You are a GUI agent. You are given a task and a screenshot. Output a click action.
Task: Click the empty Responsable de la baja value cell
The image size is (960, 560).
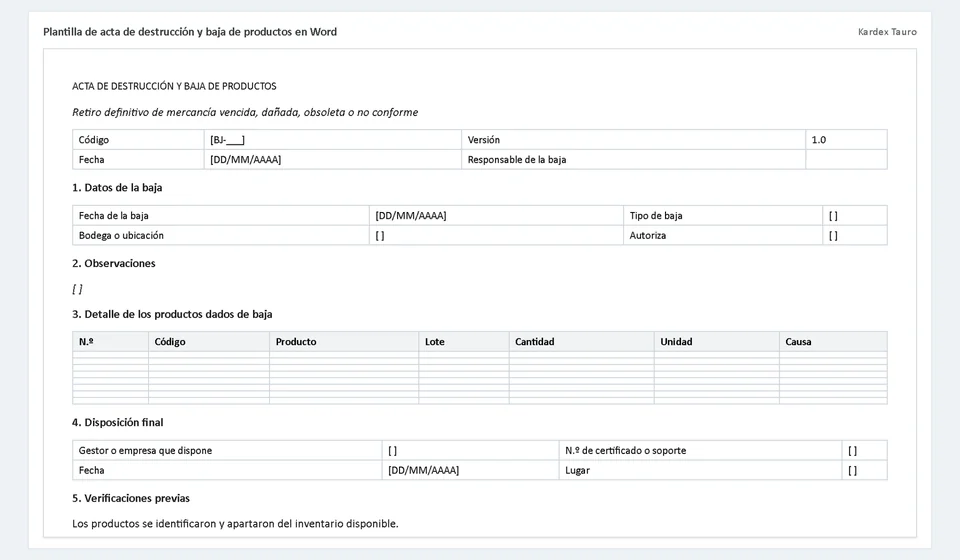pos(846,159)
